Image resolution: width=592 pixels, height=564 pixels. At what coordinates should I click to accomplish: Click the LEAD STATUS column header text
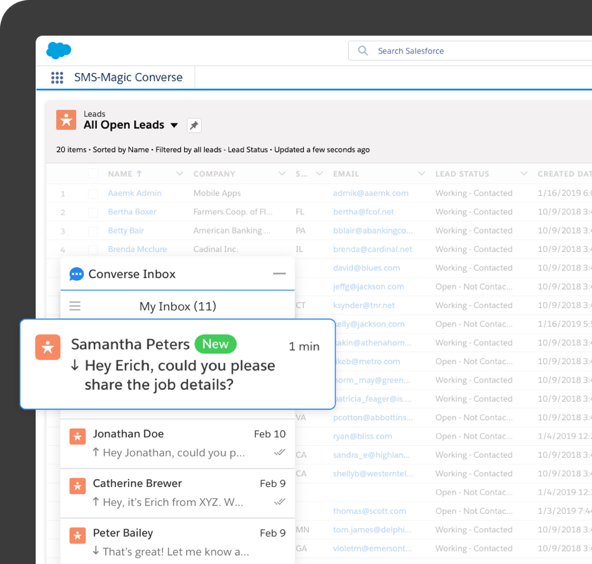(x=462, y=174)
